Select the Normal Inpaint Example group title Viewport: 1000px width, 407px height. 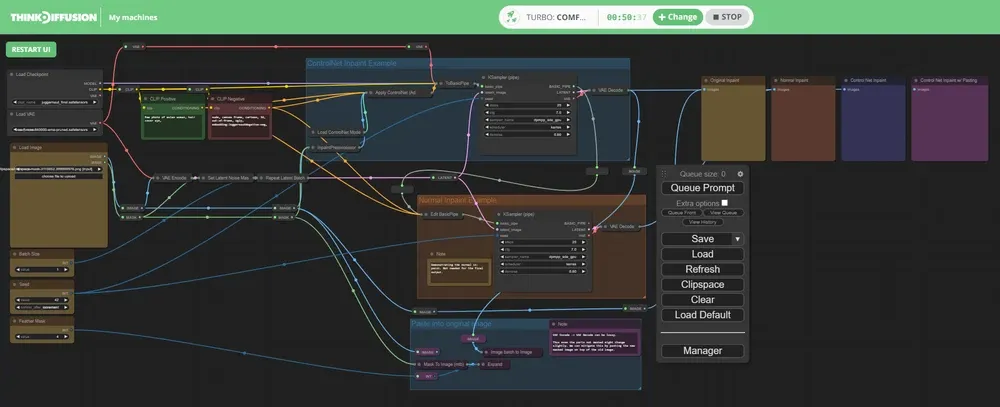(457, 200)
